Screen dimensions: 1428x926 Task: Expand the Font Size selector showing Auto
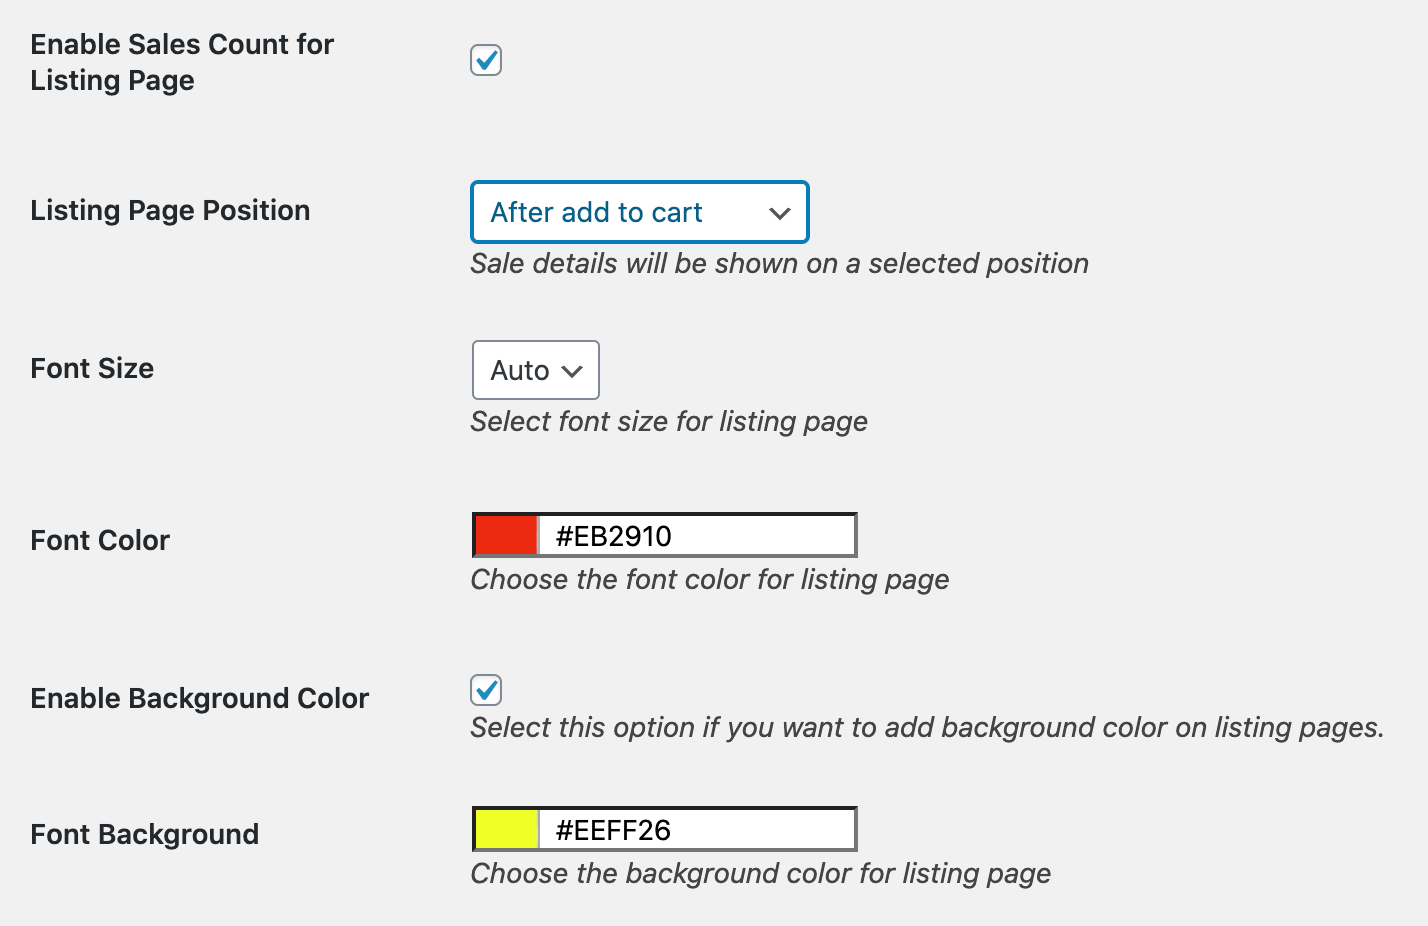pos(535,370)
